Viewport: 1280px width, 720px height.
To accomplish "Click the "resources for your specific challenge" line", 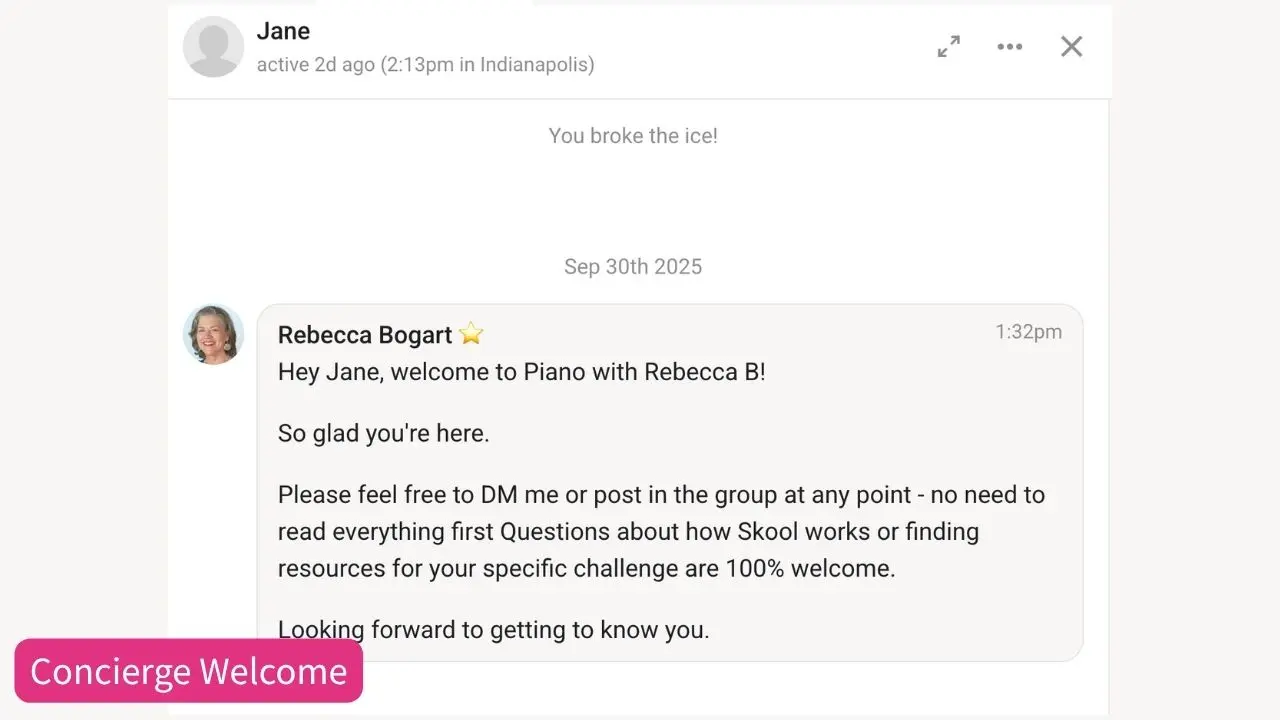I will point(586,568).
